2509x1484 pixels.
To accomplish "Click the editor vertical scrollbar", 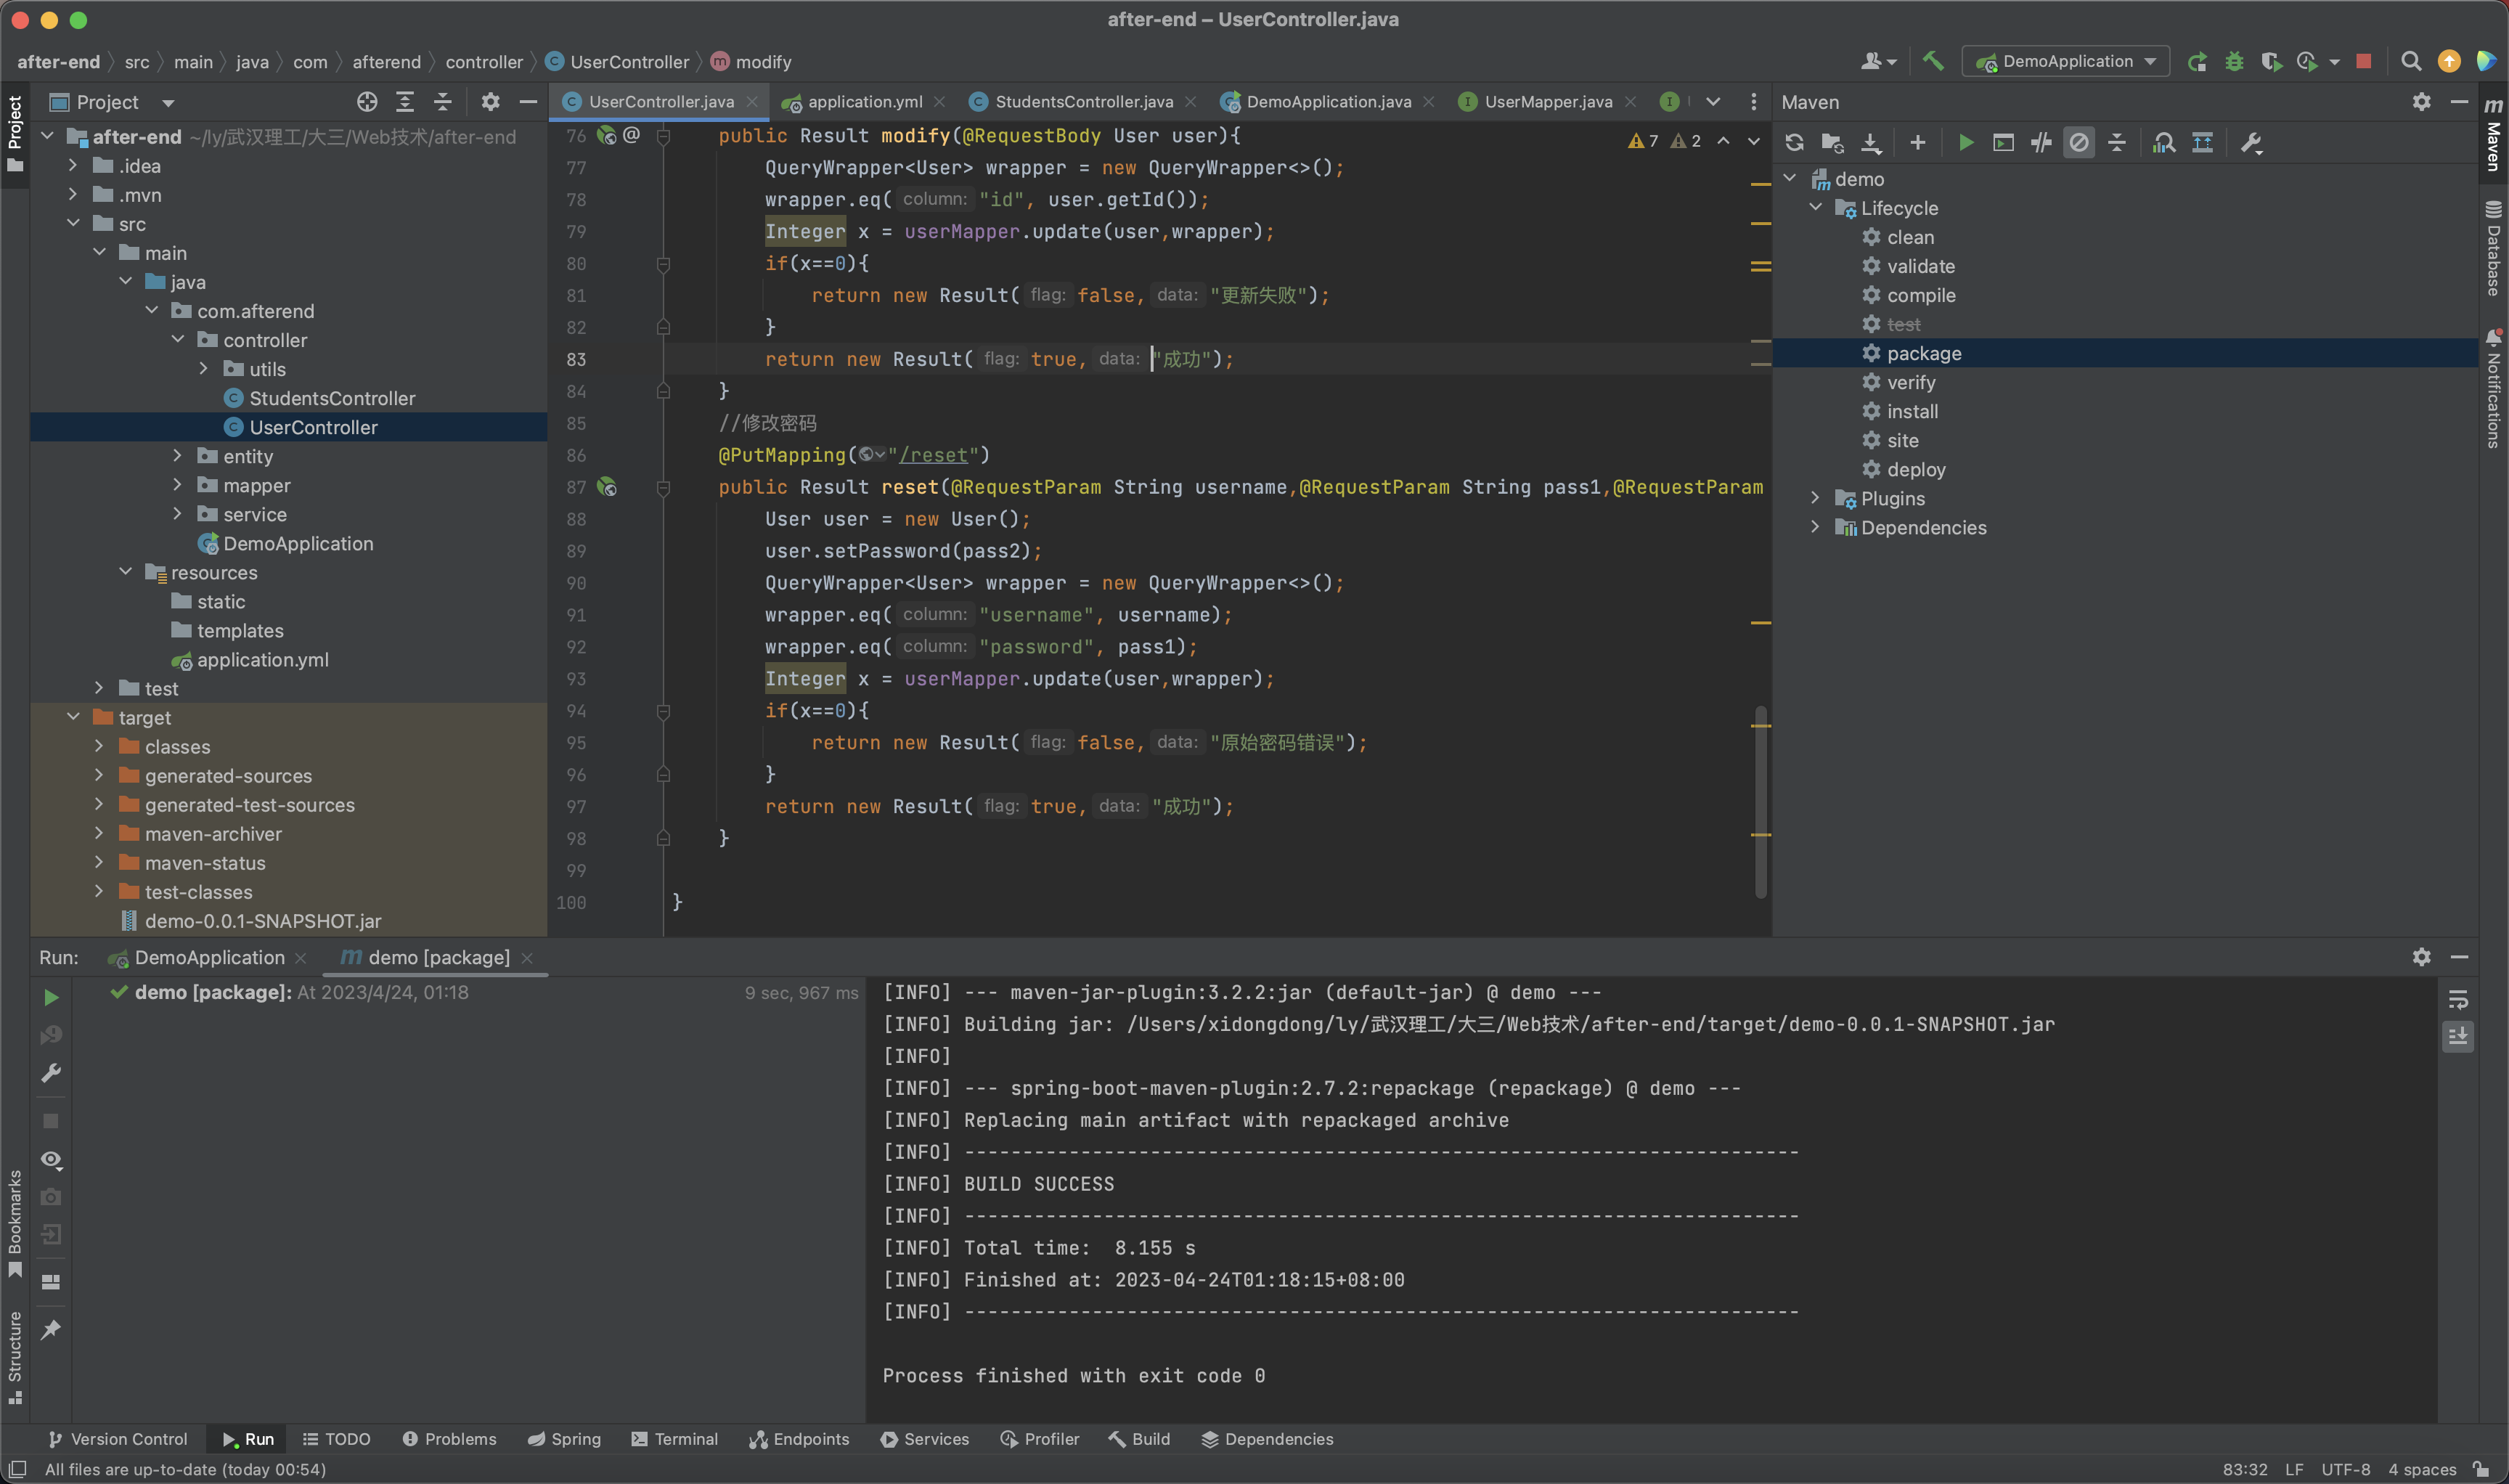I will [x=1760, y=800].
